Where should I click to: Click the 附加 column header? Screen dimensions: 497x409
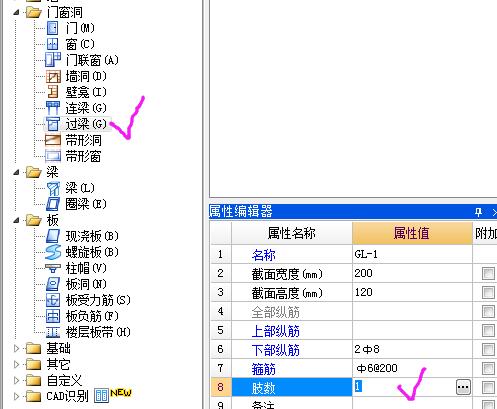click(x=485, y=233)
